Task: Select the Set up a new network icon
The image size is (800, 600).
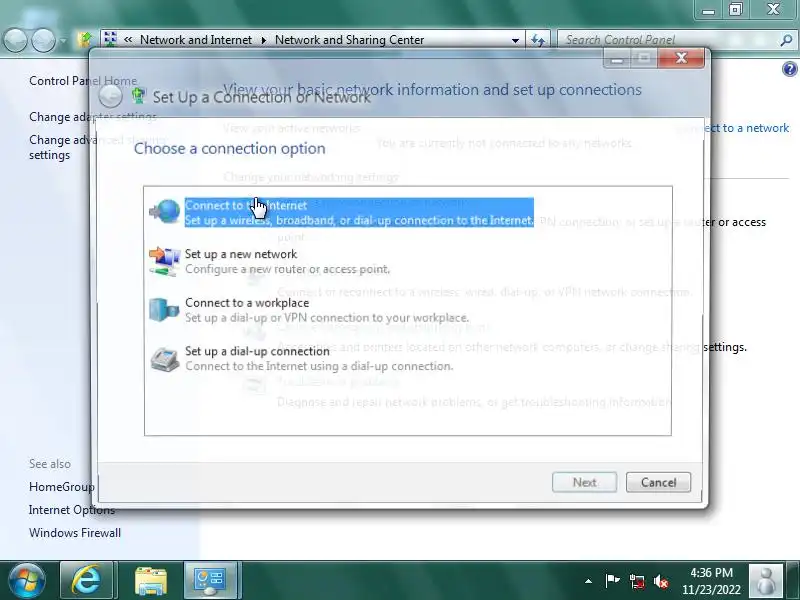Action: (165, 261)
